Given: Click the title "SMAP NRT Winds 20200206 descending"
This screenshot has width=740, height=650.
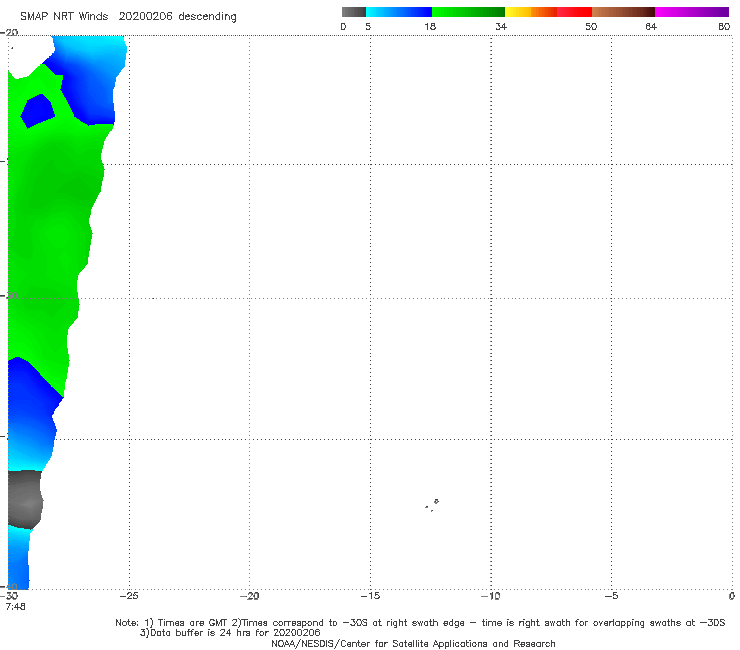Looking at the screenshot, I should [x=128, y=16].
